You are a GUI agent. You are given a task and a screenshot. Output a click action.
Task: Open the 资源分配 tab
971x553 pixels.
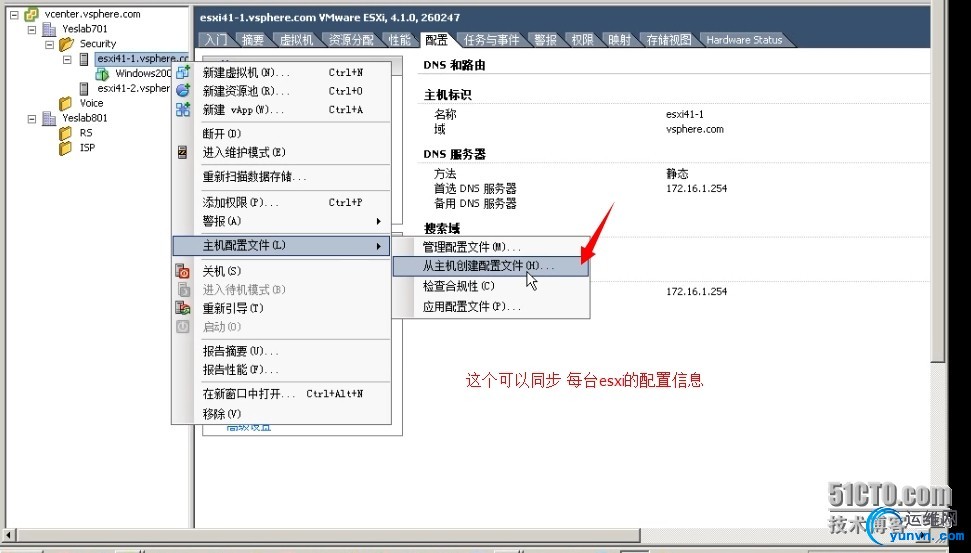(x=351, y=40)
